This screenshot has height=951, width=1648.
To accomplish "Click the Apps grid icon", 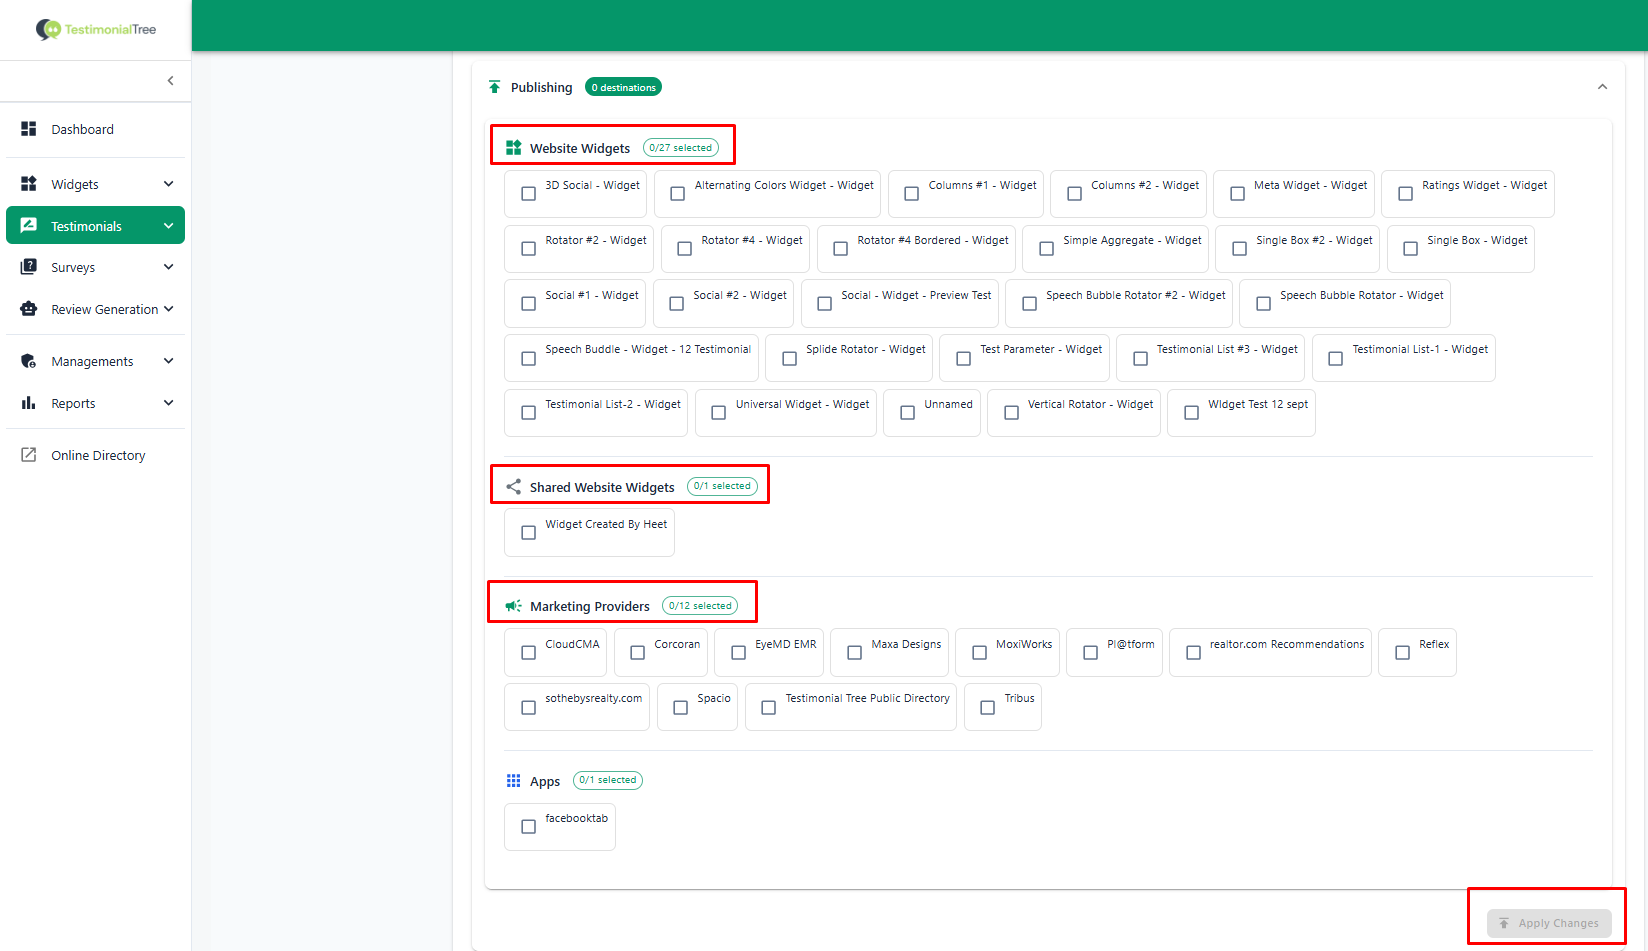I will coord(514,781).
